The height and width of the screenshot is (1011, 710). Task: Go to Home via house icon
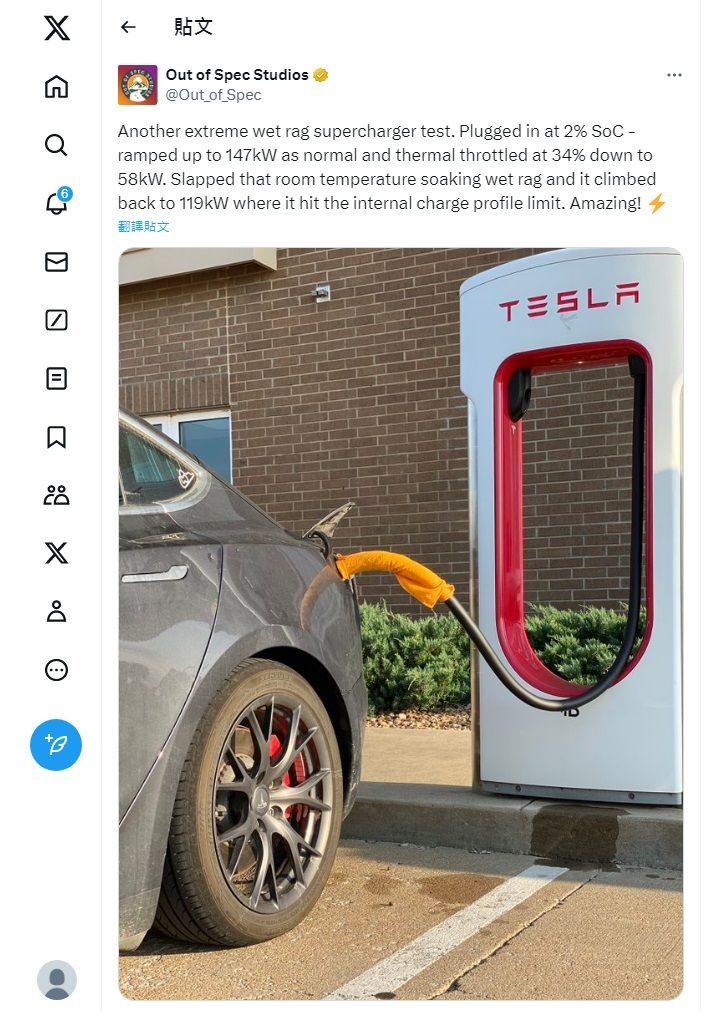tap(56, 86)
